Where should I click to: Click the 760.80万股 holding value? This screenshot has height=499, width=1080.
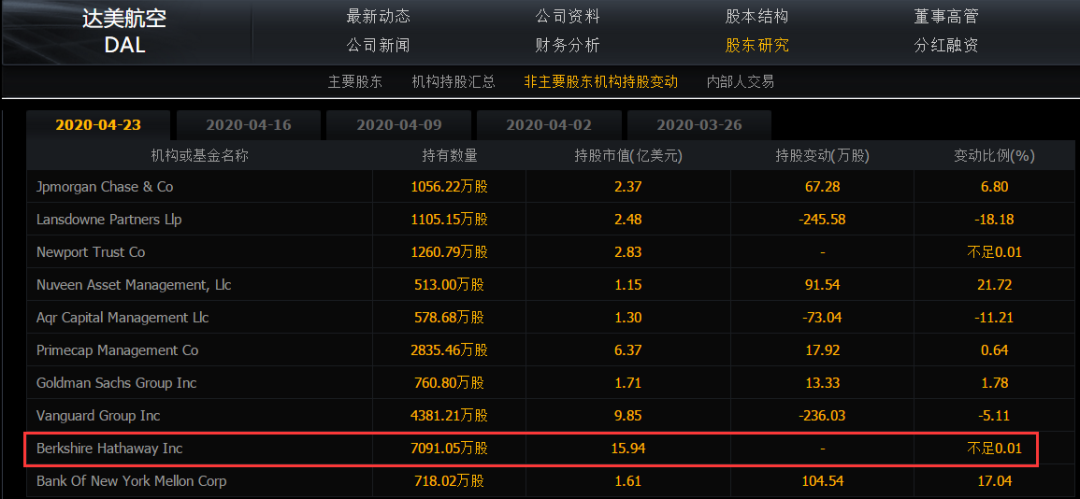(449, 383)
